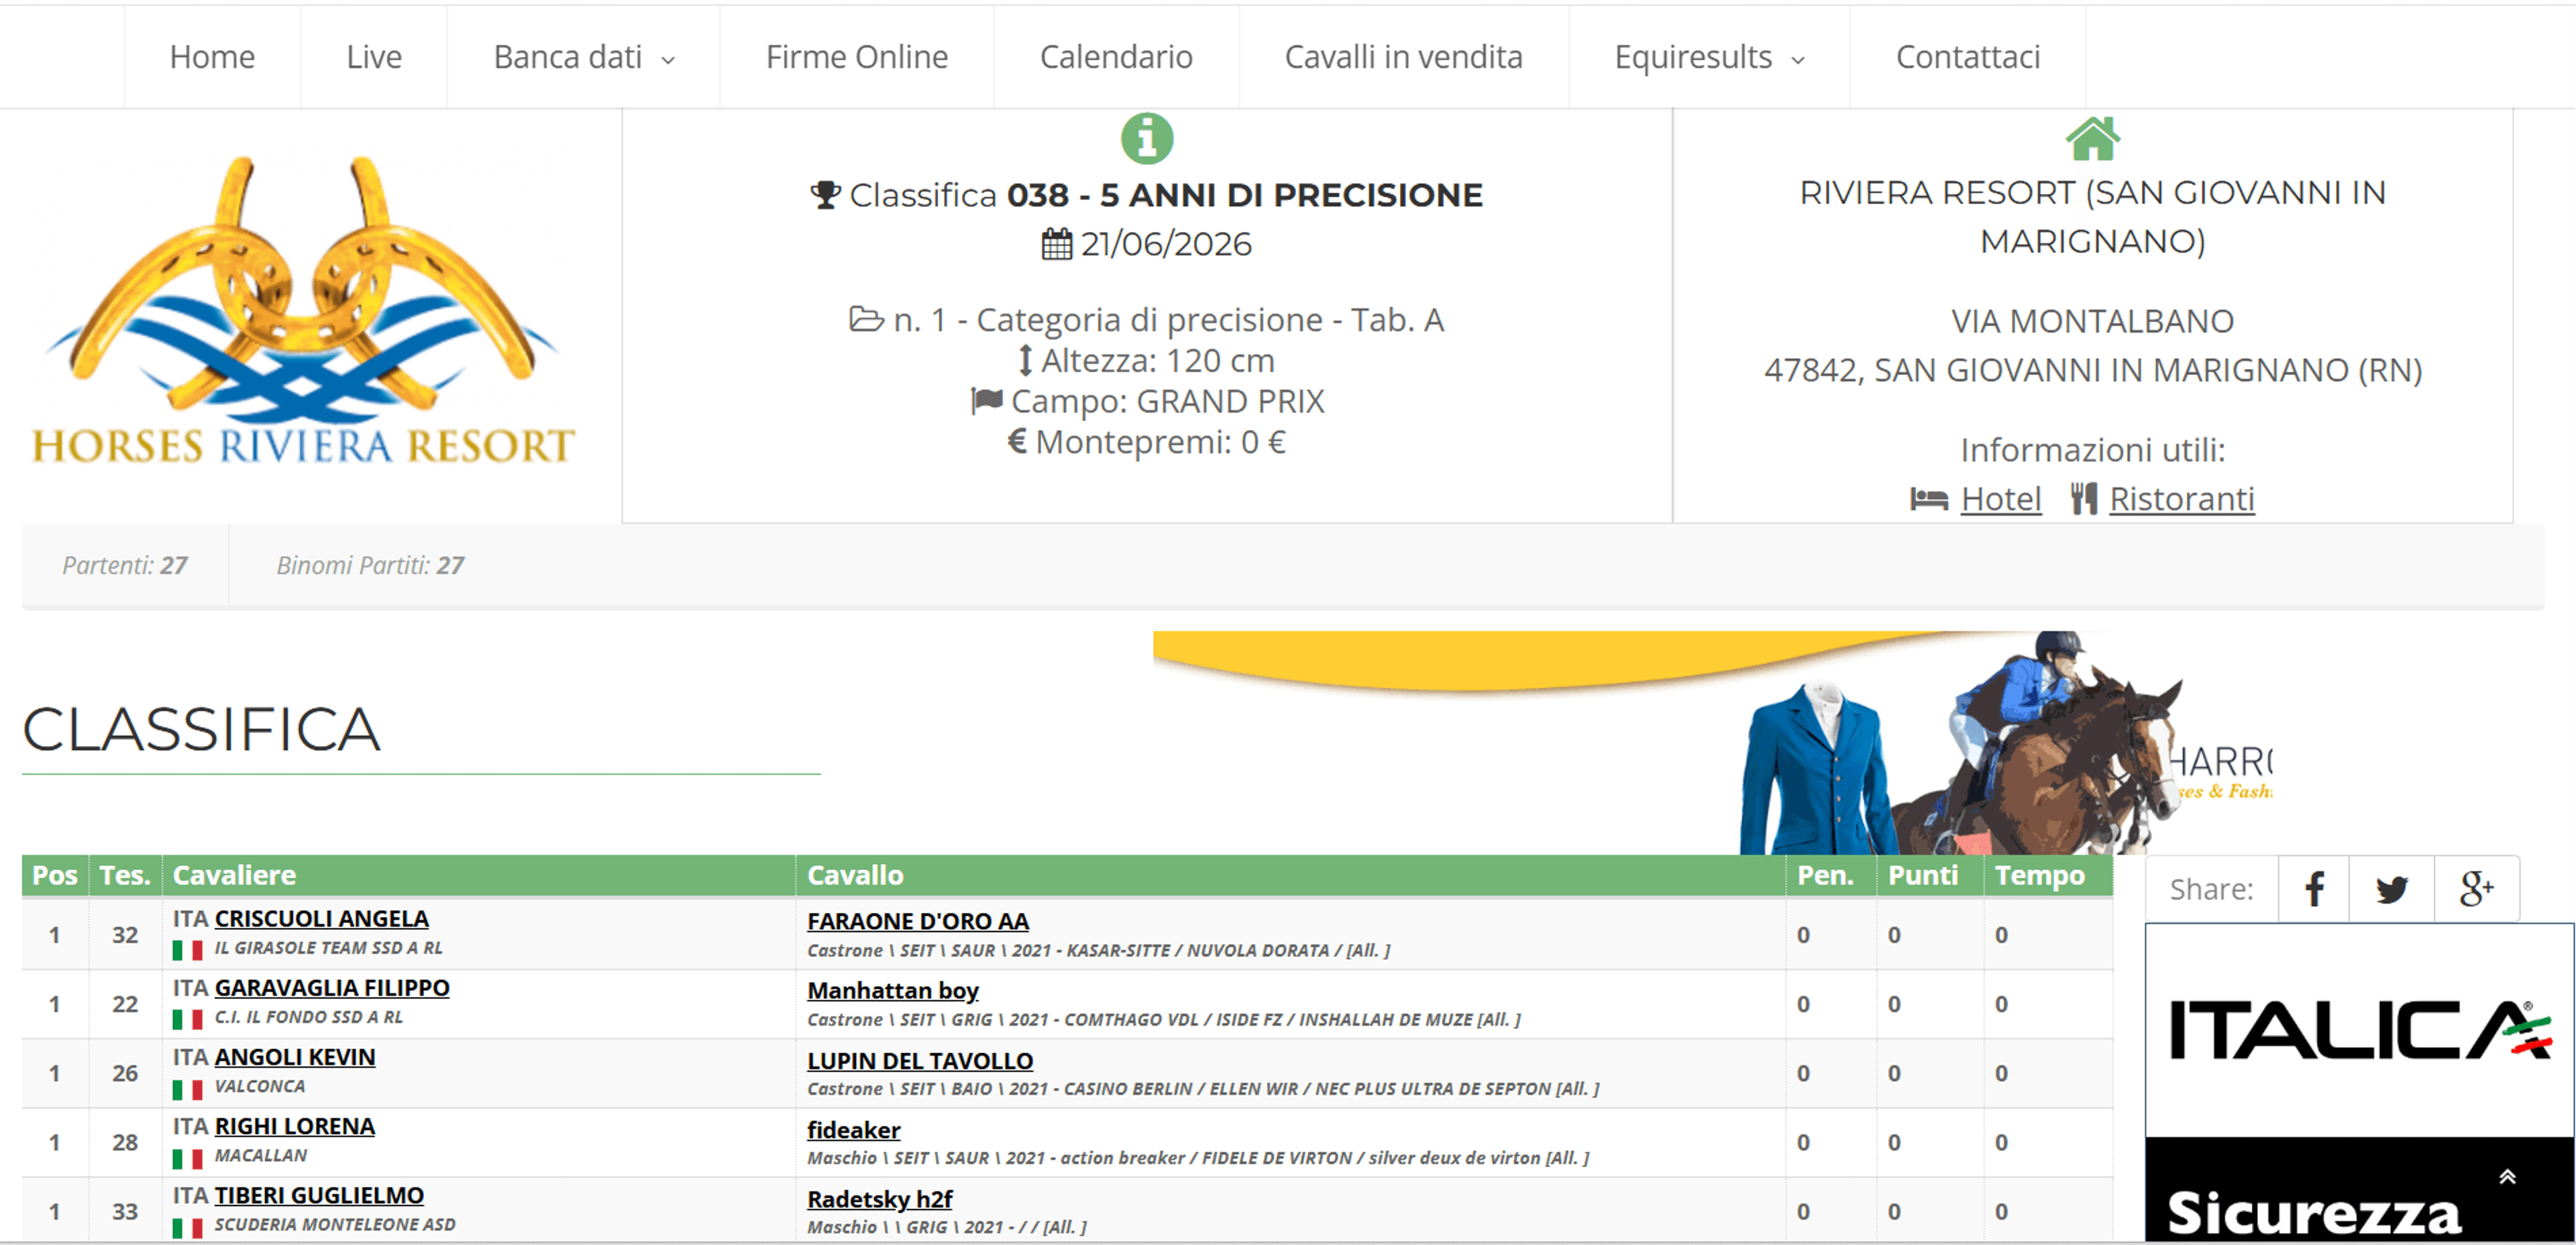Open rider GARAVAGLIA FILIPPO profile
The height and width of the screenshot is (1245, 2576).
coord(332,987)
